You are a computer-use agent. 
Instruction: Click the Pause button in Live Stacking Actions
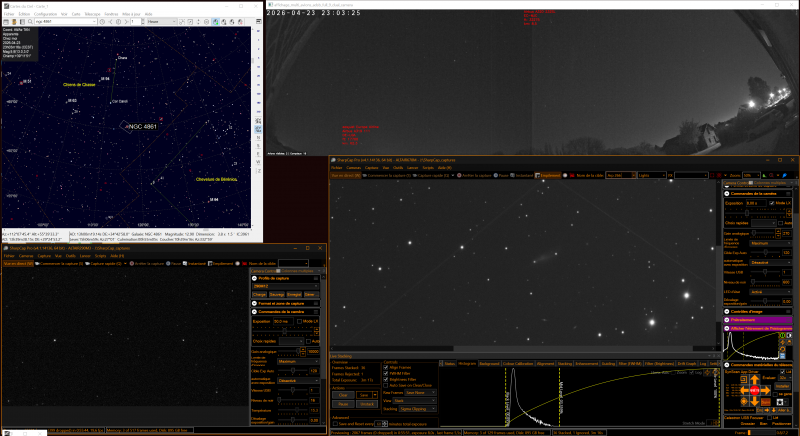pos(343,404)
